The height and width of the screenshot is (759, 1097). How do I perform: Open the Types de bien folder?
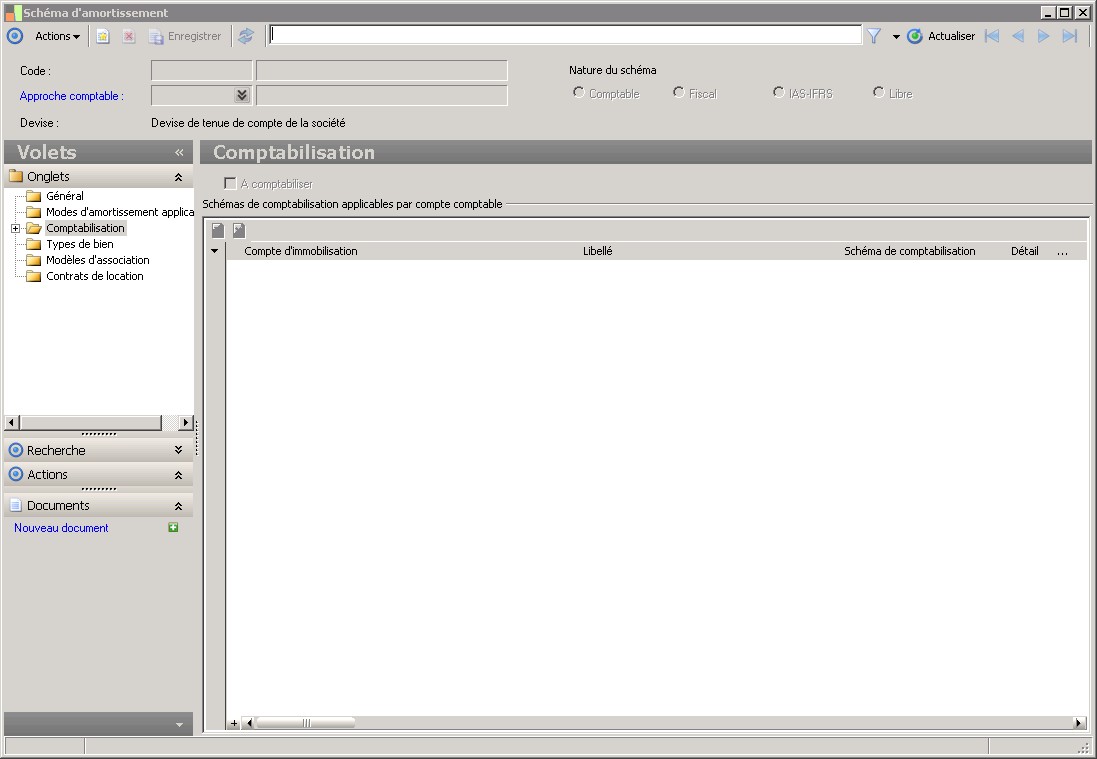(x=80, y=244)
